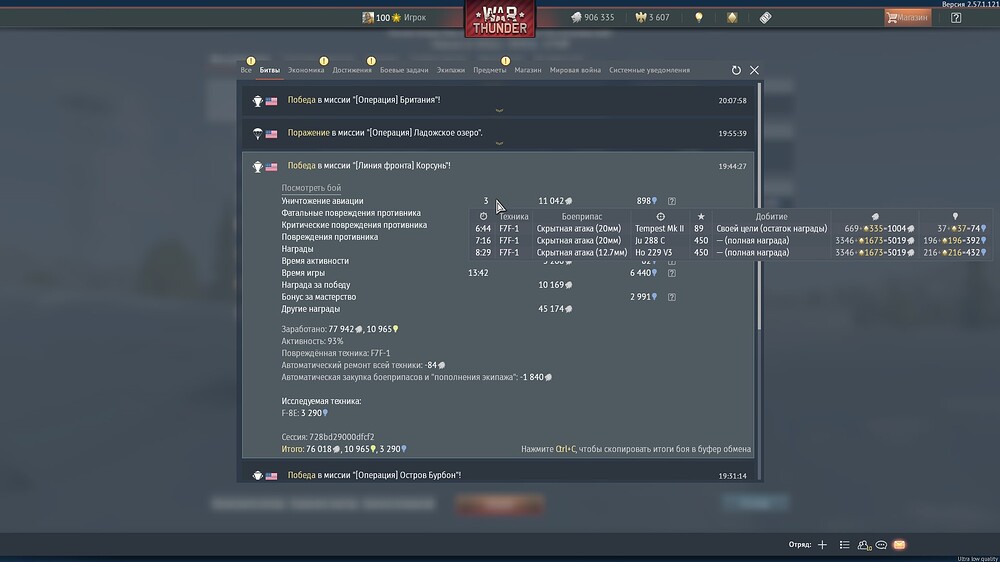Open the player profile 'Игрок'
1000x562 pixels.
394,17
